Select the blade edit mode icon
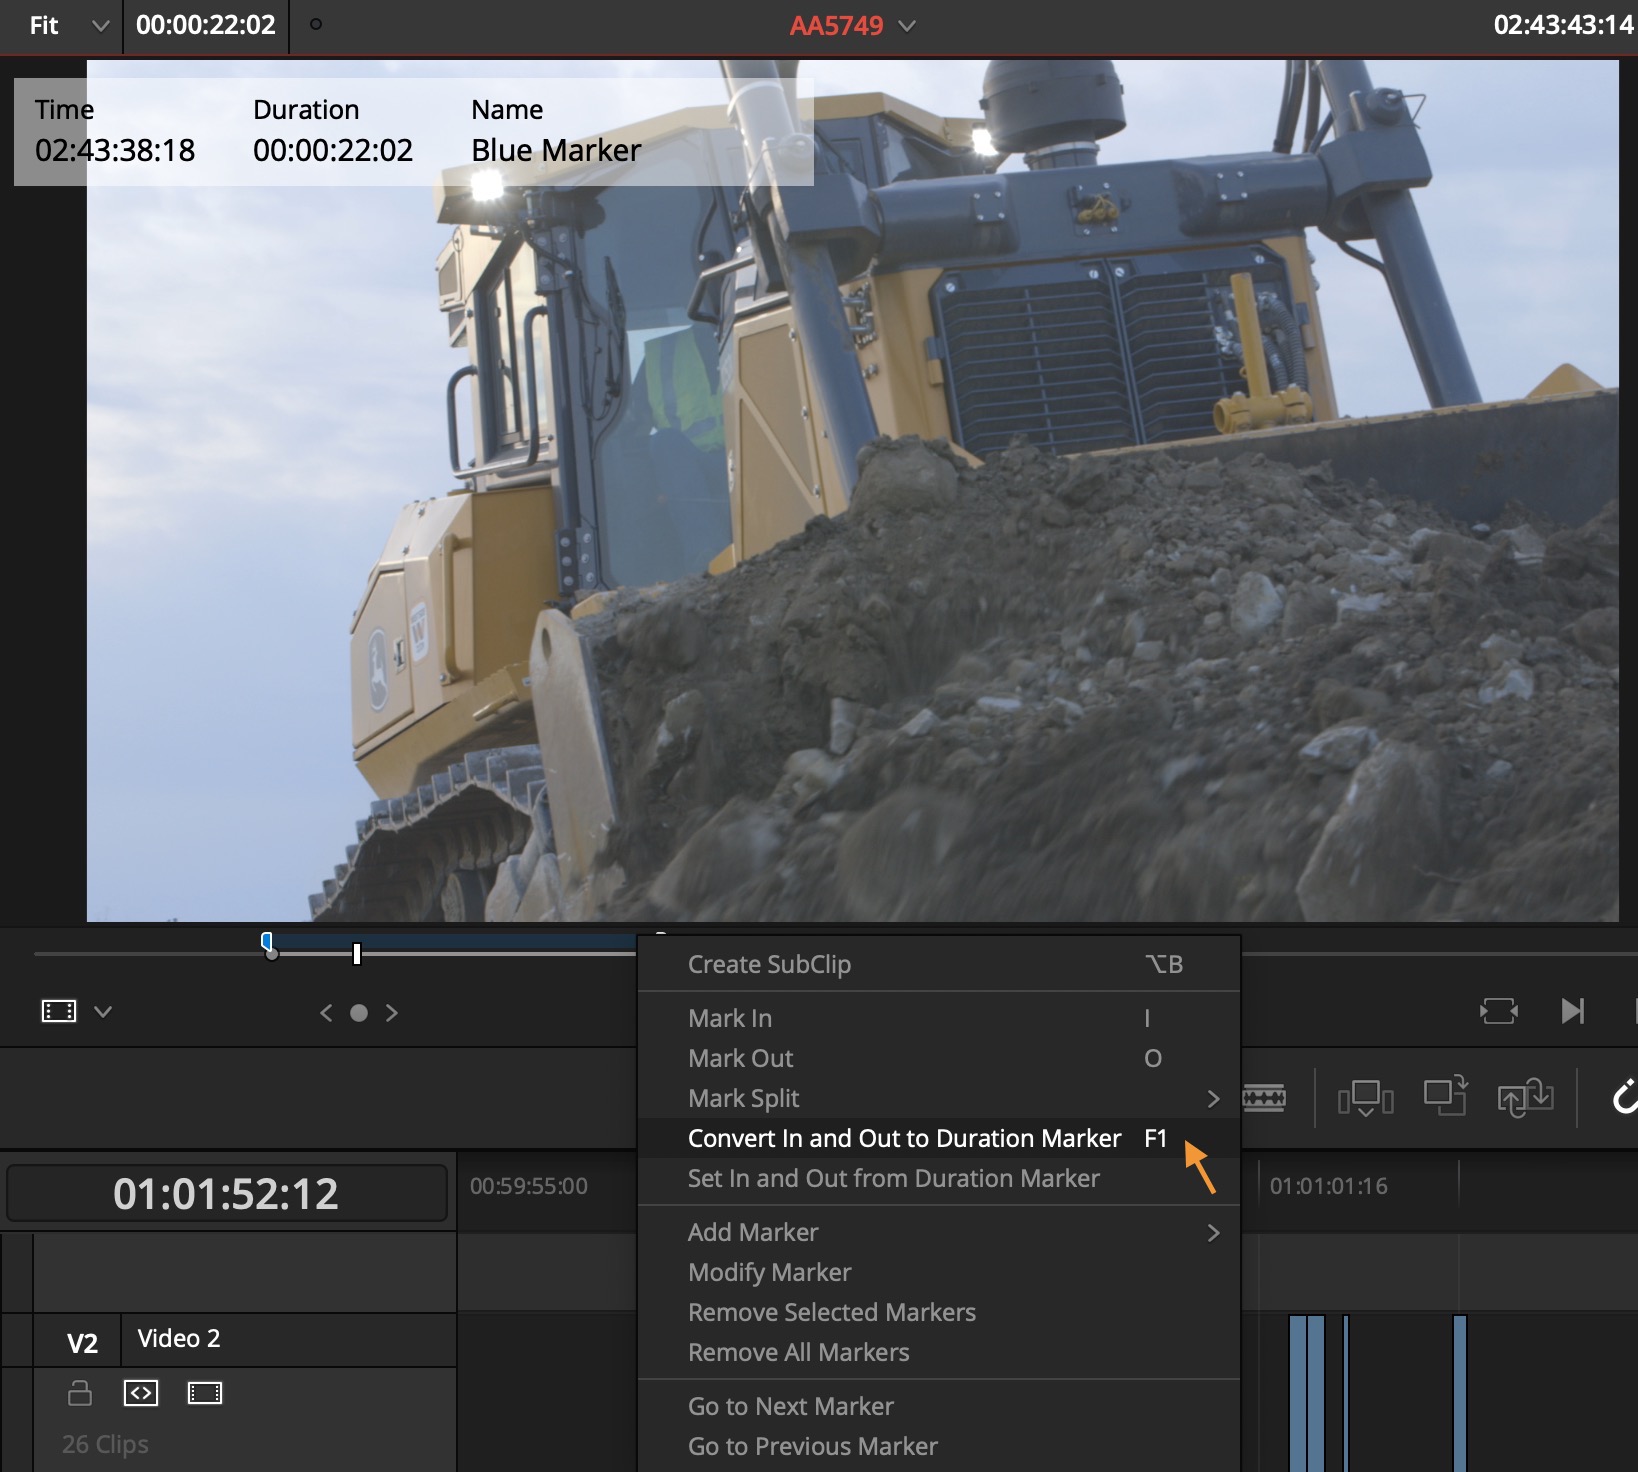The width and height of the screenshot is (1638, 1472). 1264,1098
